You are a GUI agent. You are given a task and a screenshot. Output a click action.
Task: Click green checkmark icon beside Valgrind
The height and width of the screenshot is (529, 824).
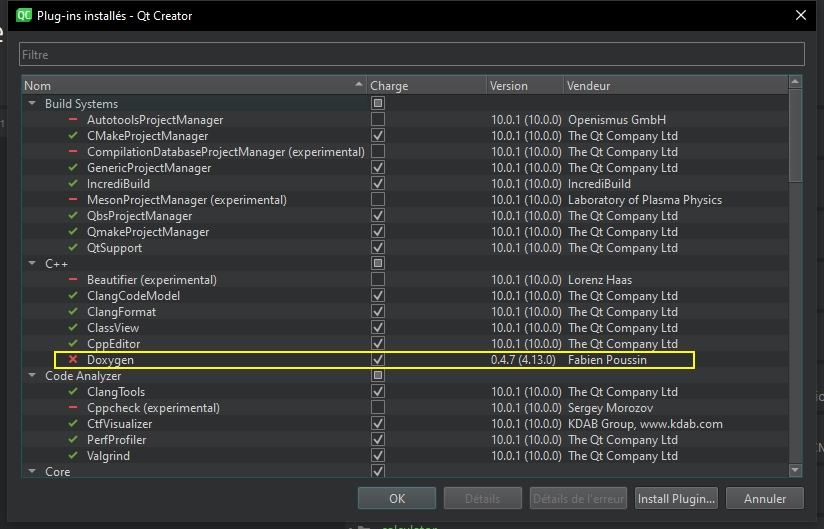point(73,455)
